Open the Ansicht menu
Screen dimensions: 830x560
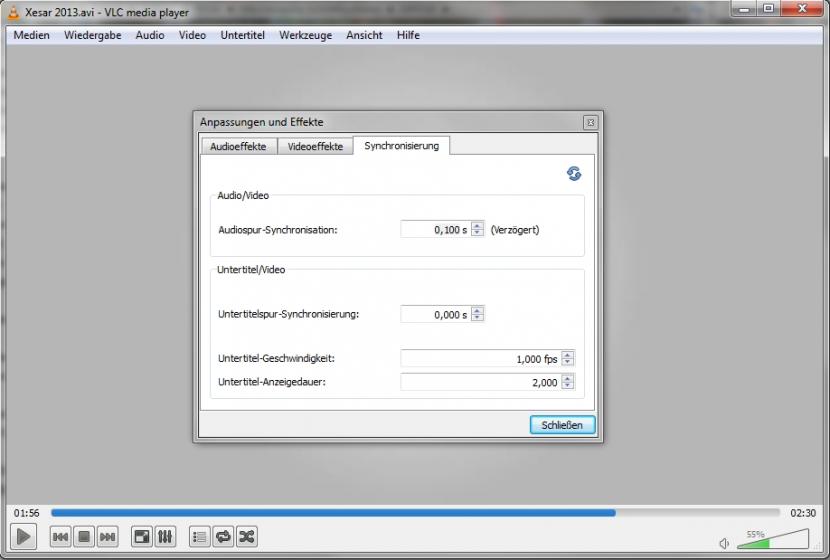[364, 35]
